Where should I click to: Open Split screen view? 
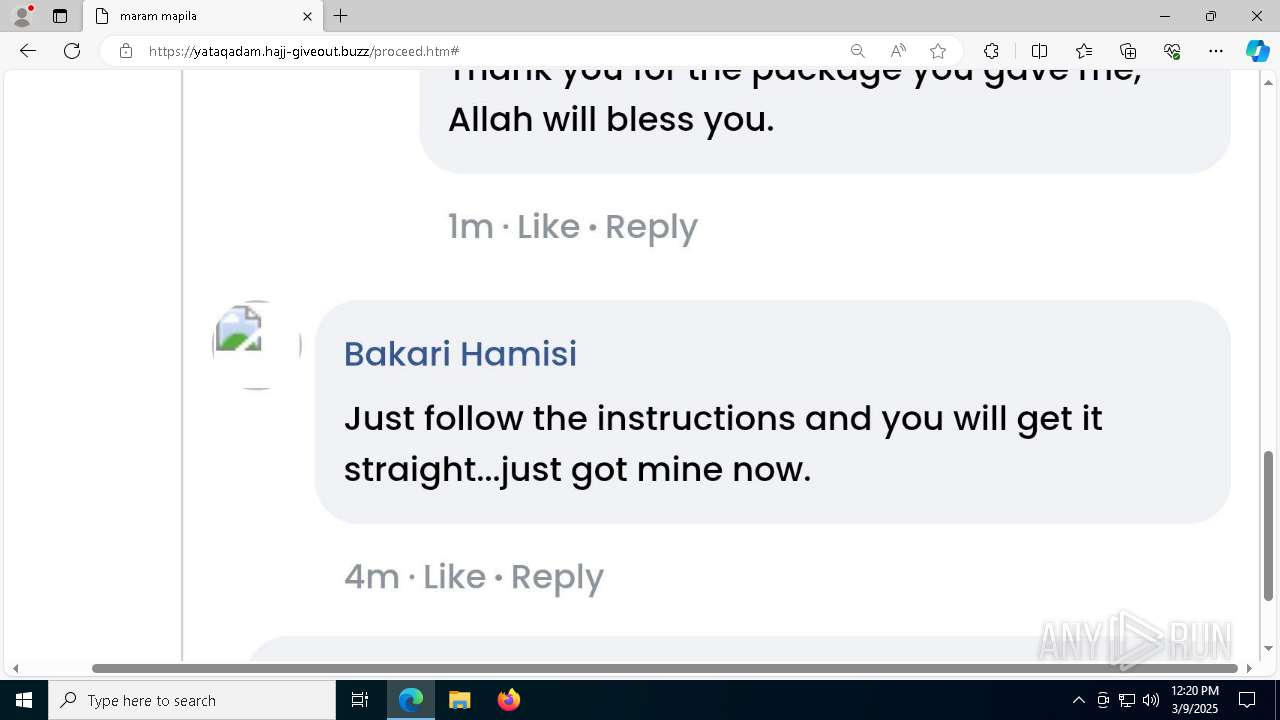tap(1039, 51)
